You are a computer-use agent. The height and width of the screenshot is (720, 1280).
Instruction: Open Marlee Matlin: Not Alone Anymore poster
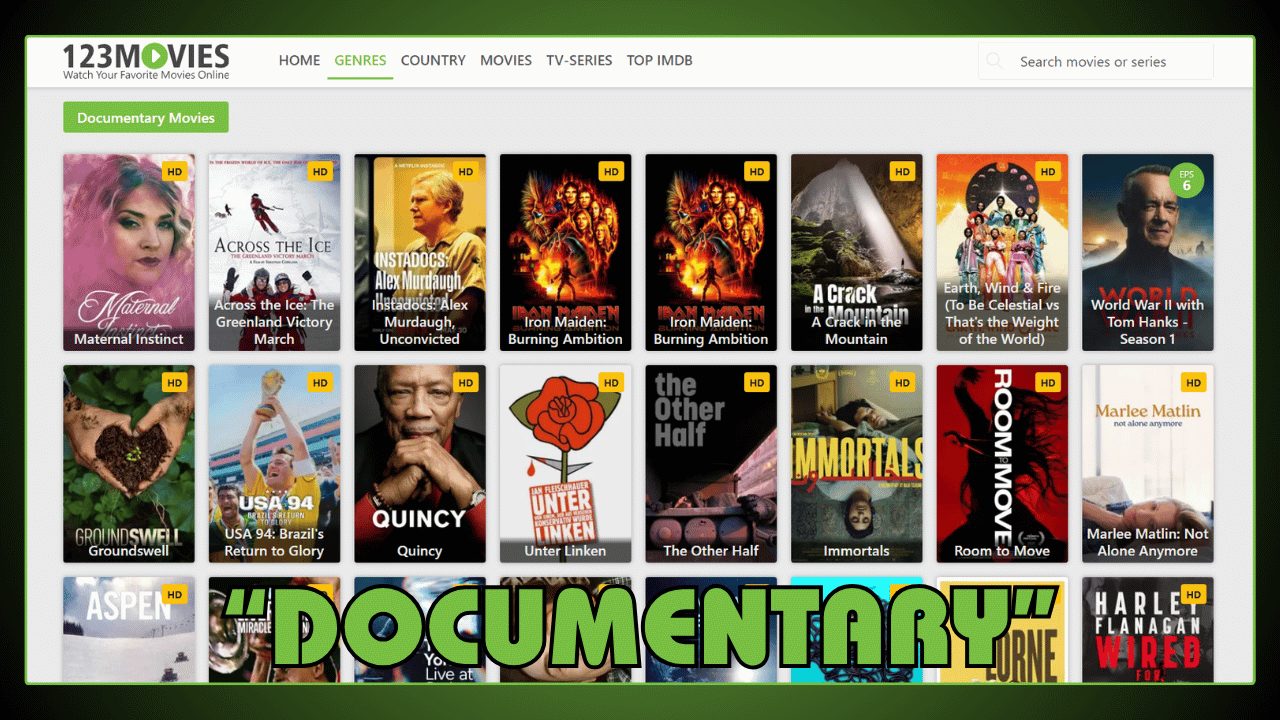1148,463
